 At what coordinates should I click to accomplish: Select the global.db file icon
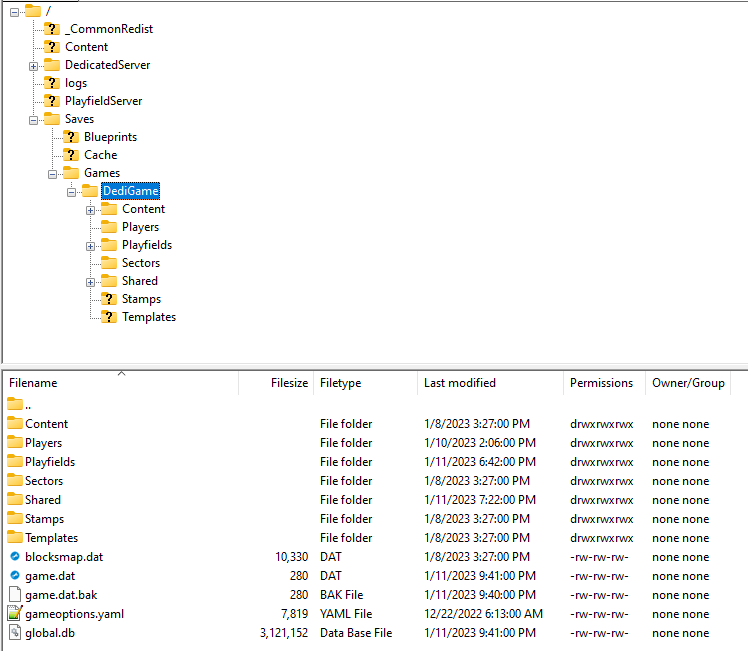[x=15, y=632]
